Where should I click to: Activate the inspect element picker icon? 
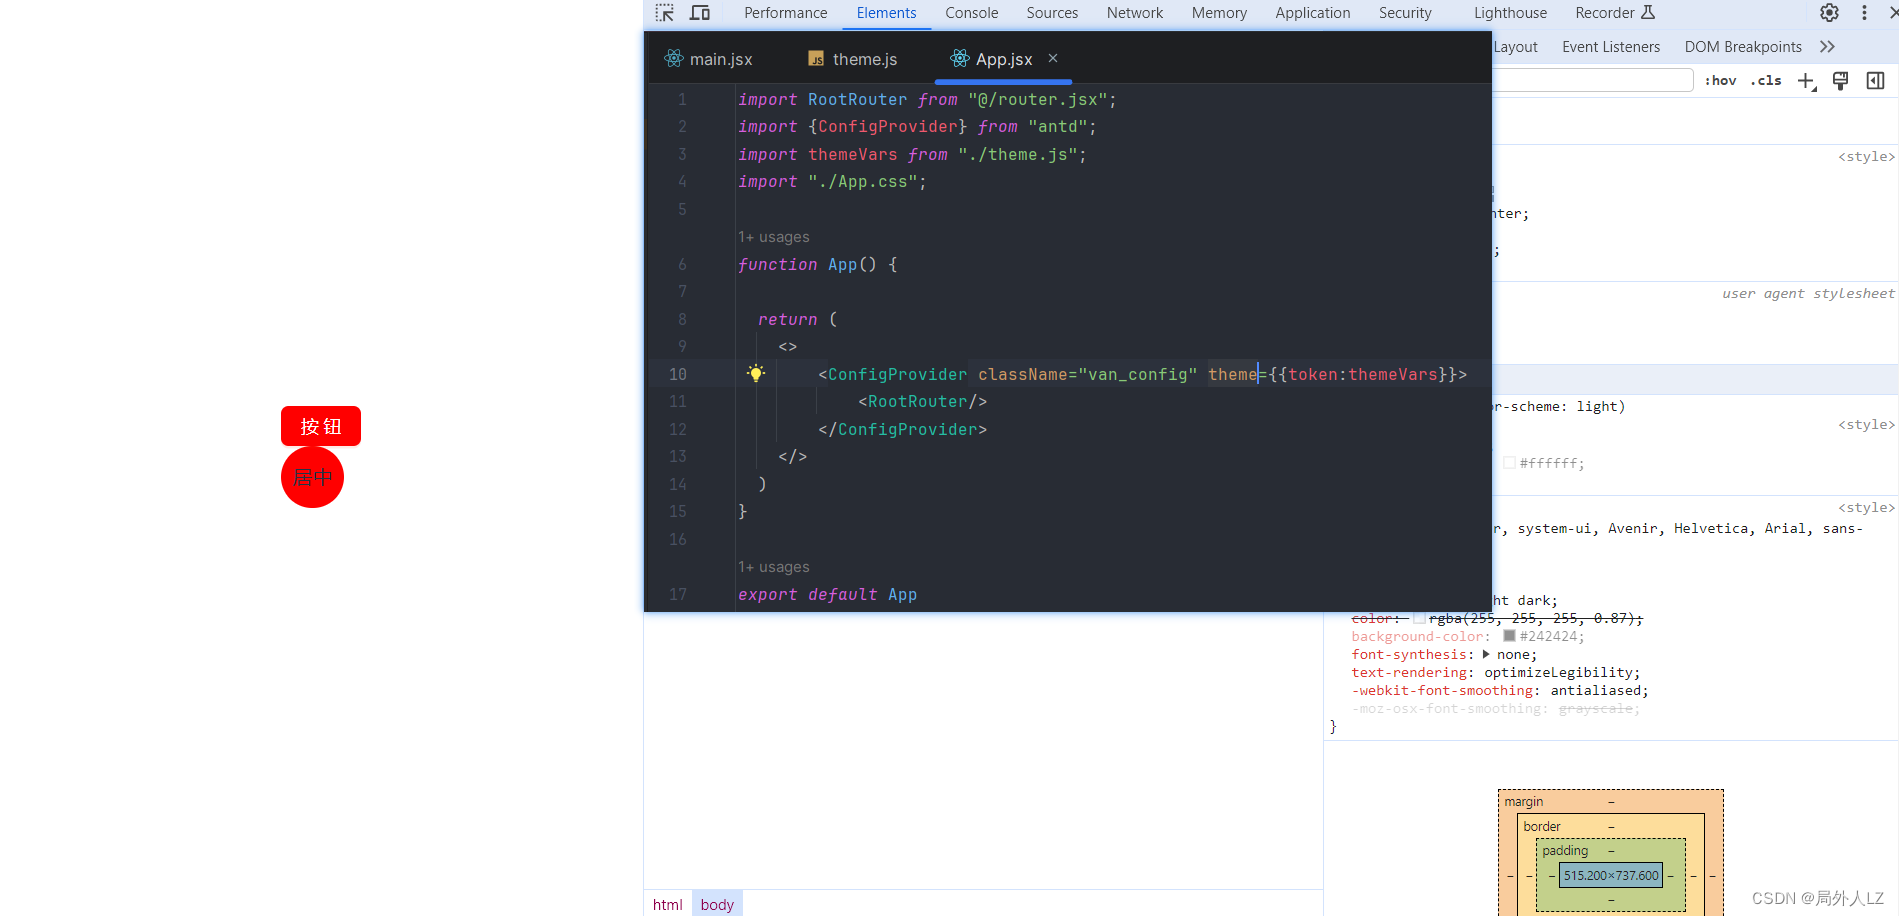click(x=665, y=13)
